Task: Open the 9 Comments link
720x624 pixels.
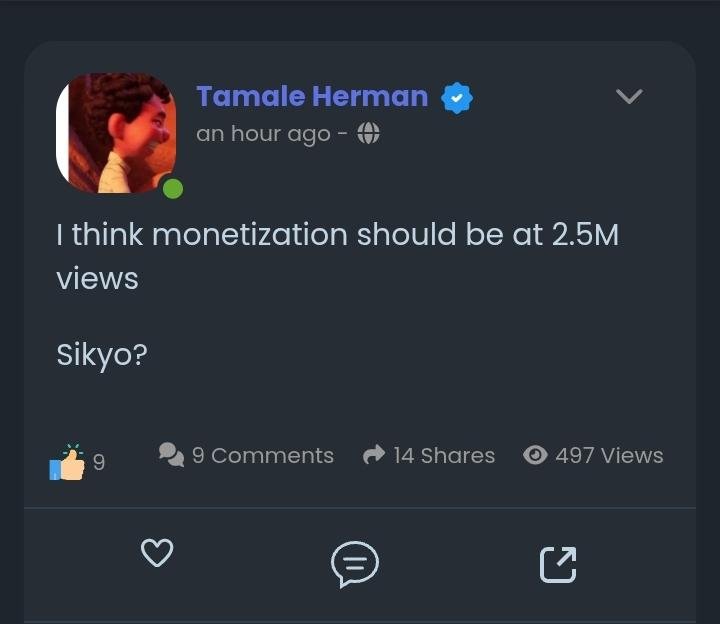Action: [263, 455]
